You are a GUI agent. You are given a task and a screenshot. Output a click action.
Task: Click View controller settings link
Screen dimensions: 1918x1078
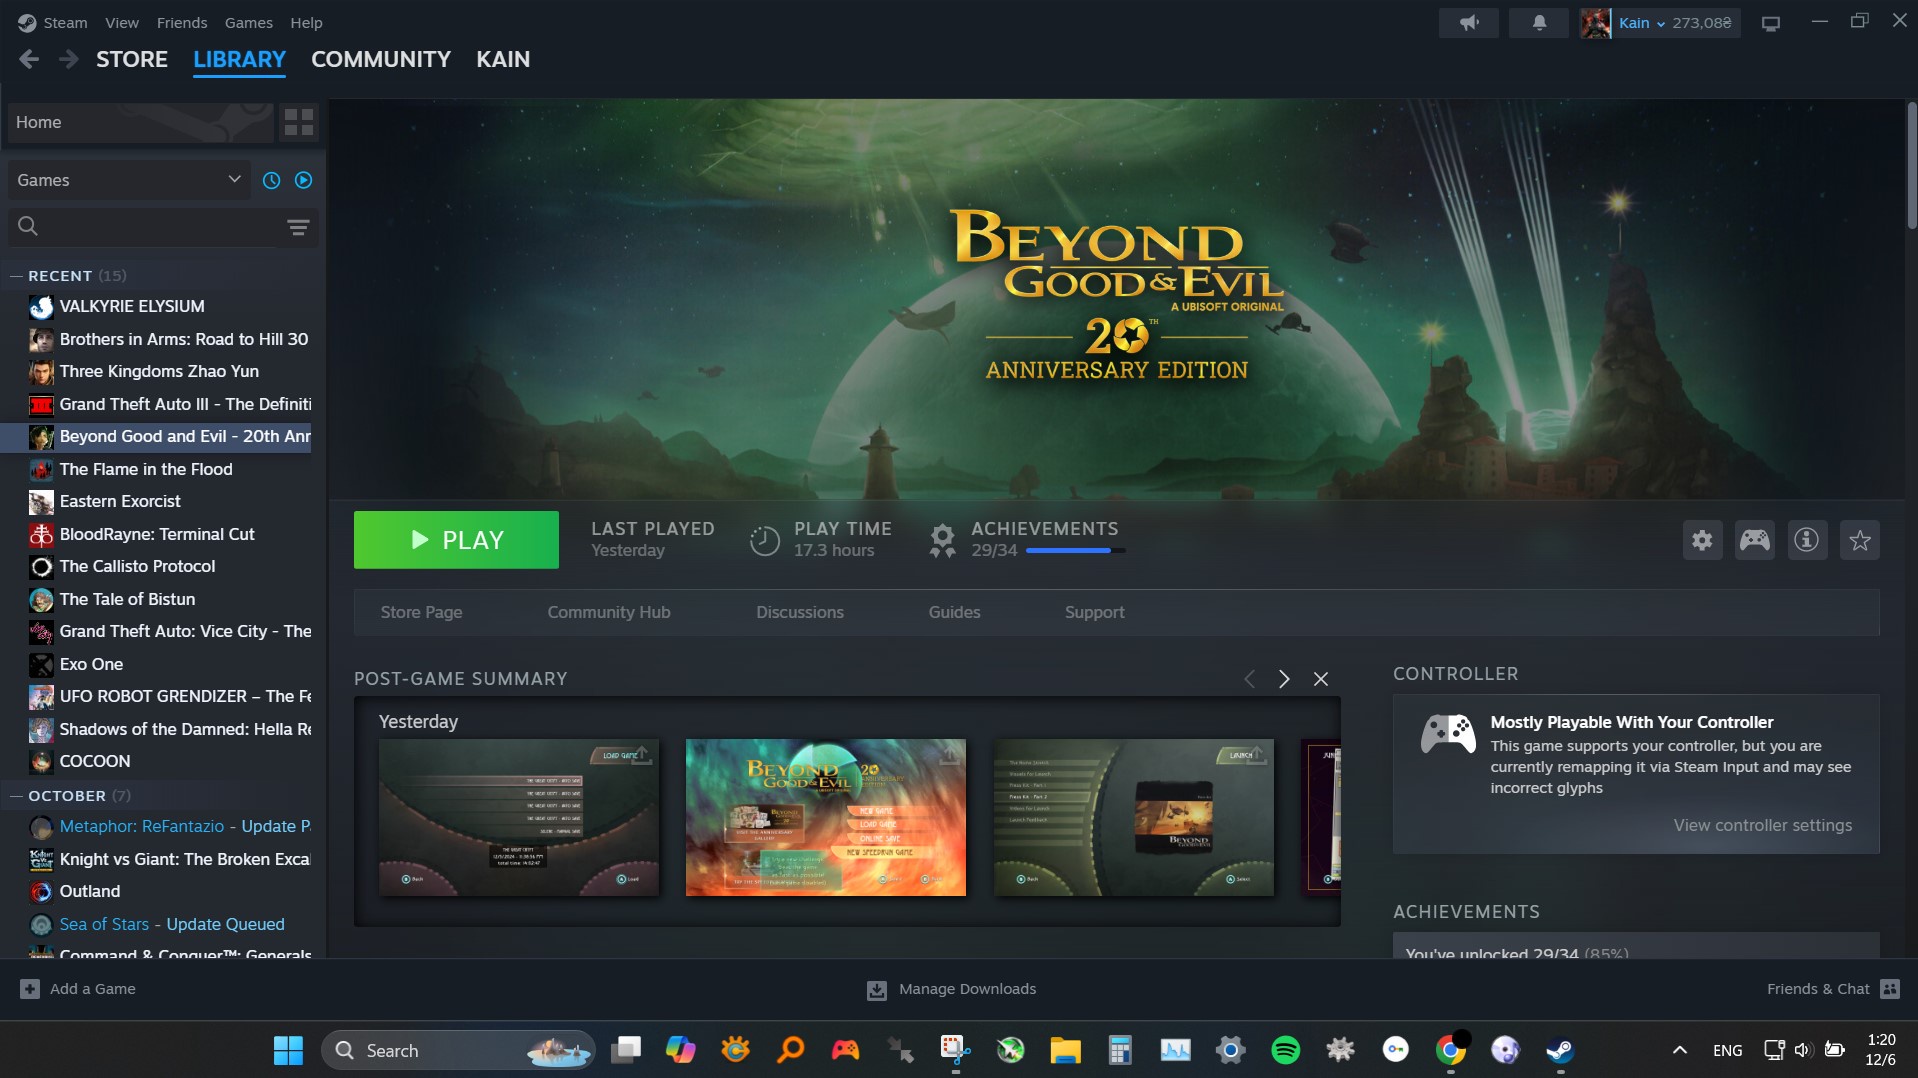pos(1762,825)
